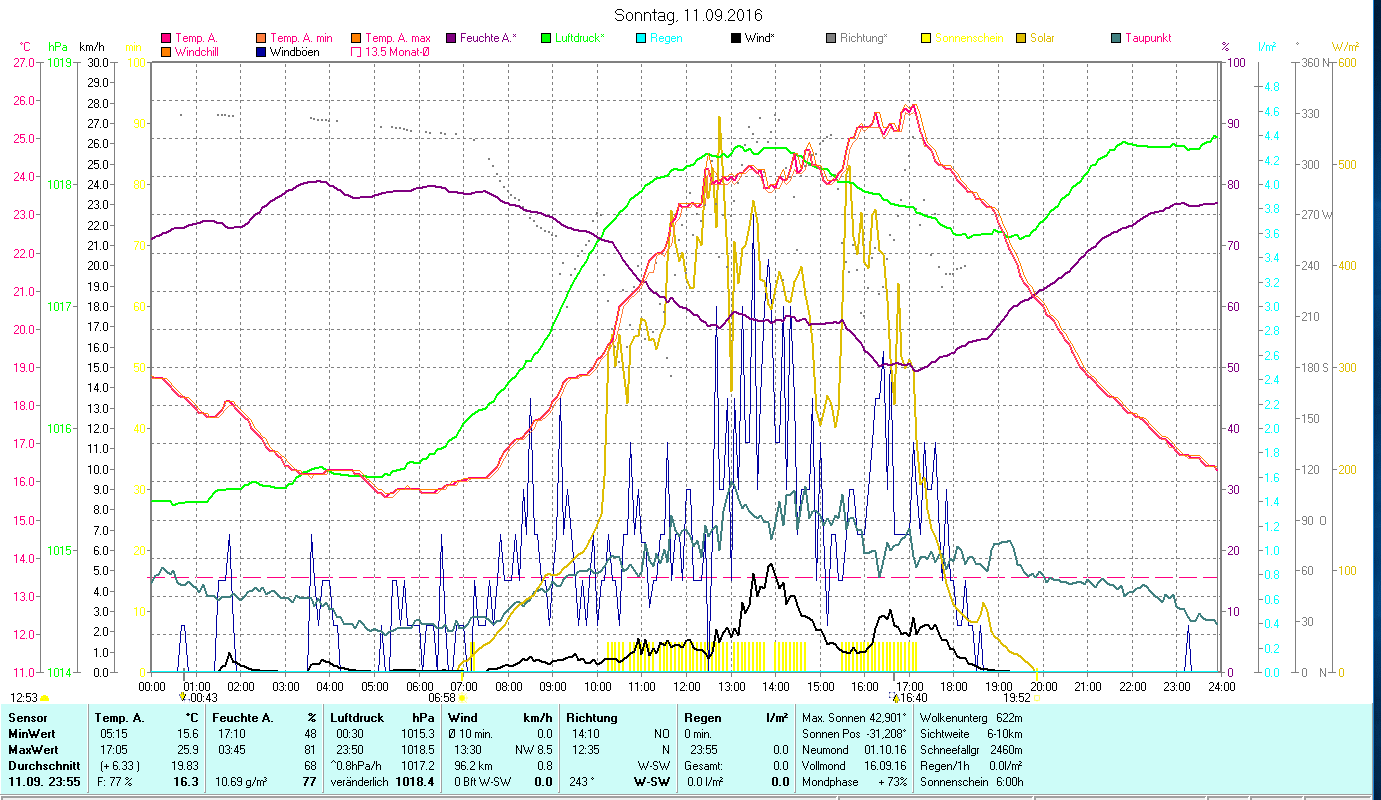This screenshot has width=1381, height=800.
Task: Click the 13.5 Monat-Ø legend swatch
Action: (x=355, y=52)
